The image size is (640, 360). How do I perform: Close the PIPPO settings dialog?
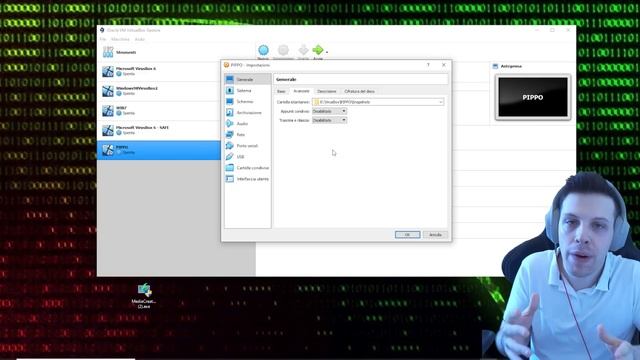pos(444,65)
